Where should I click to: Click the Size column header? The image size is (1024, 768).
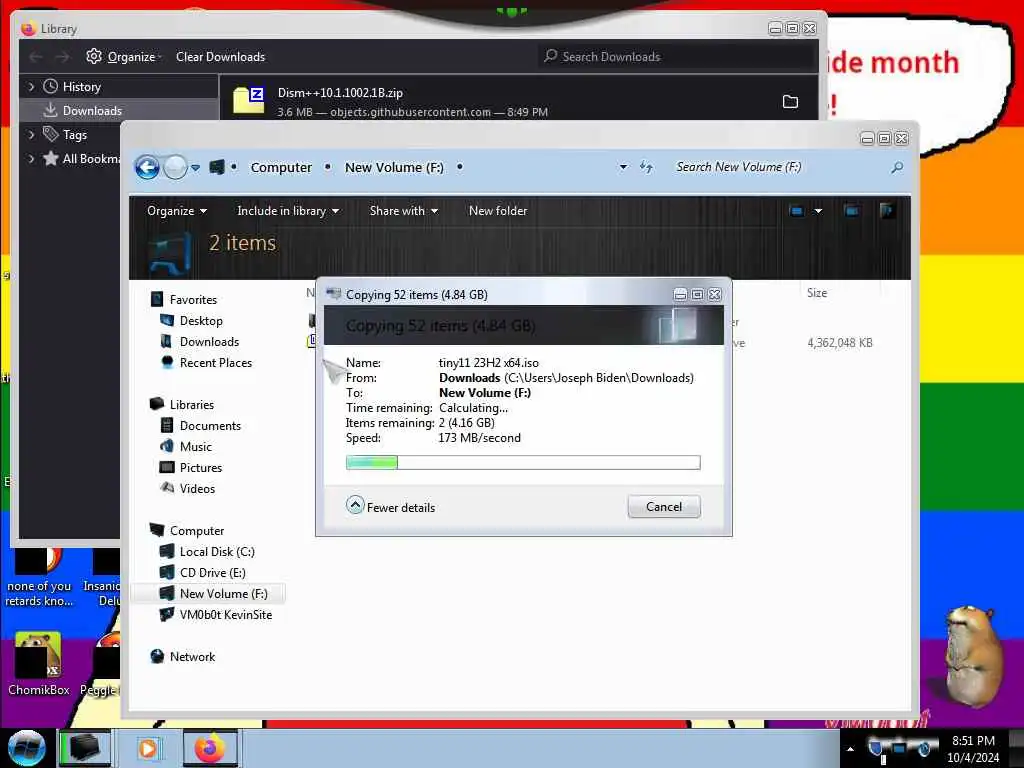[x=817, y=293]
